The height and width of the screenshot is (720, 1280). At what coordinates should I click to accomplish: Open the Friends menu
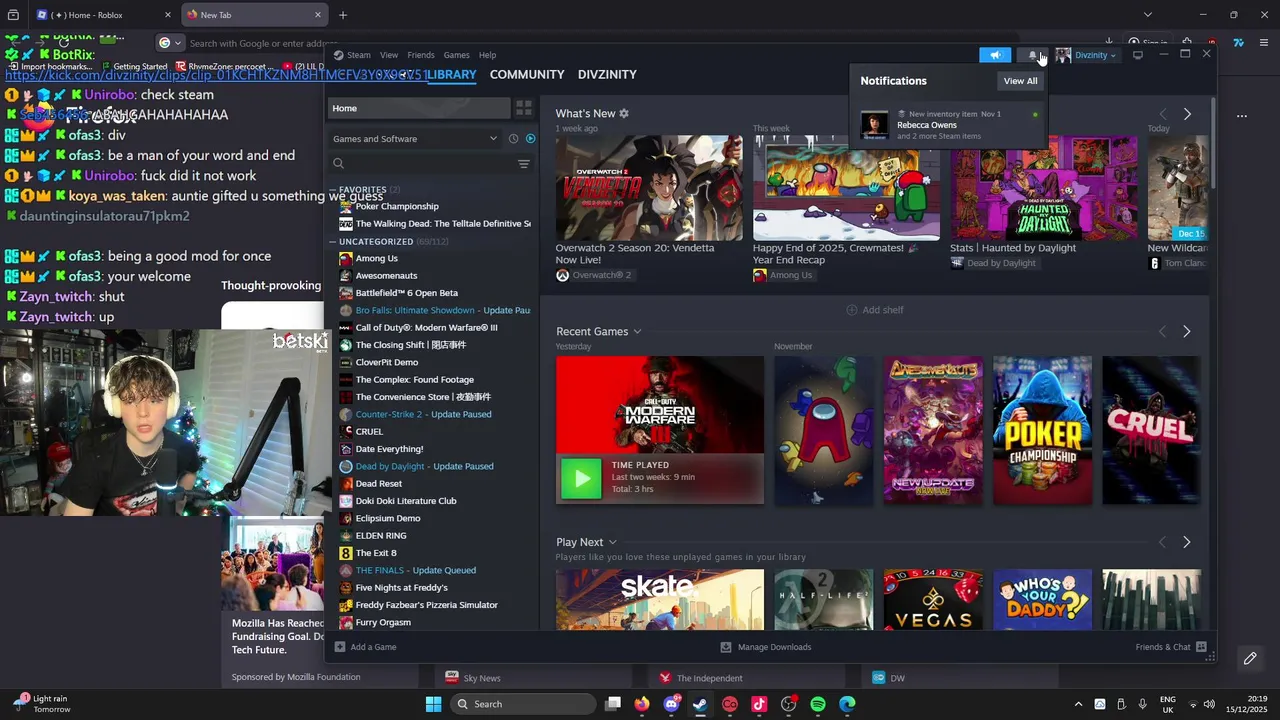tap(421, 55)
